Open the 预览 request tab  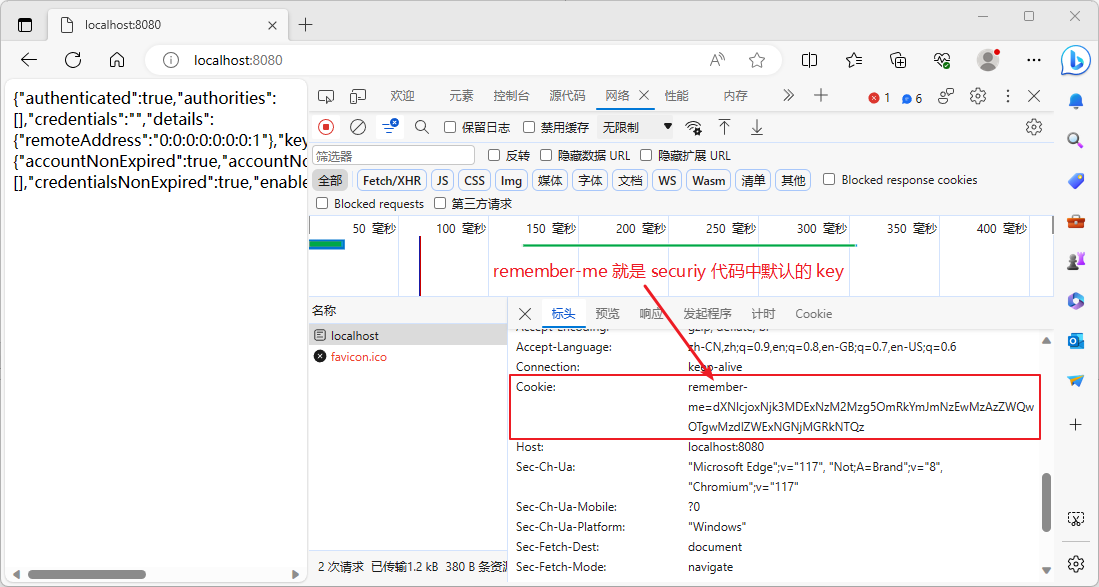pos(608,314)
